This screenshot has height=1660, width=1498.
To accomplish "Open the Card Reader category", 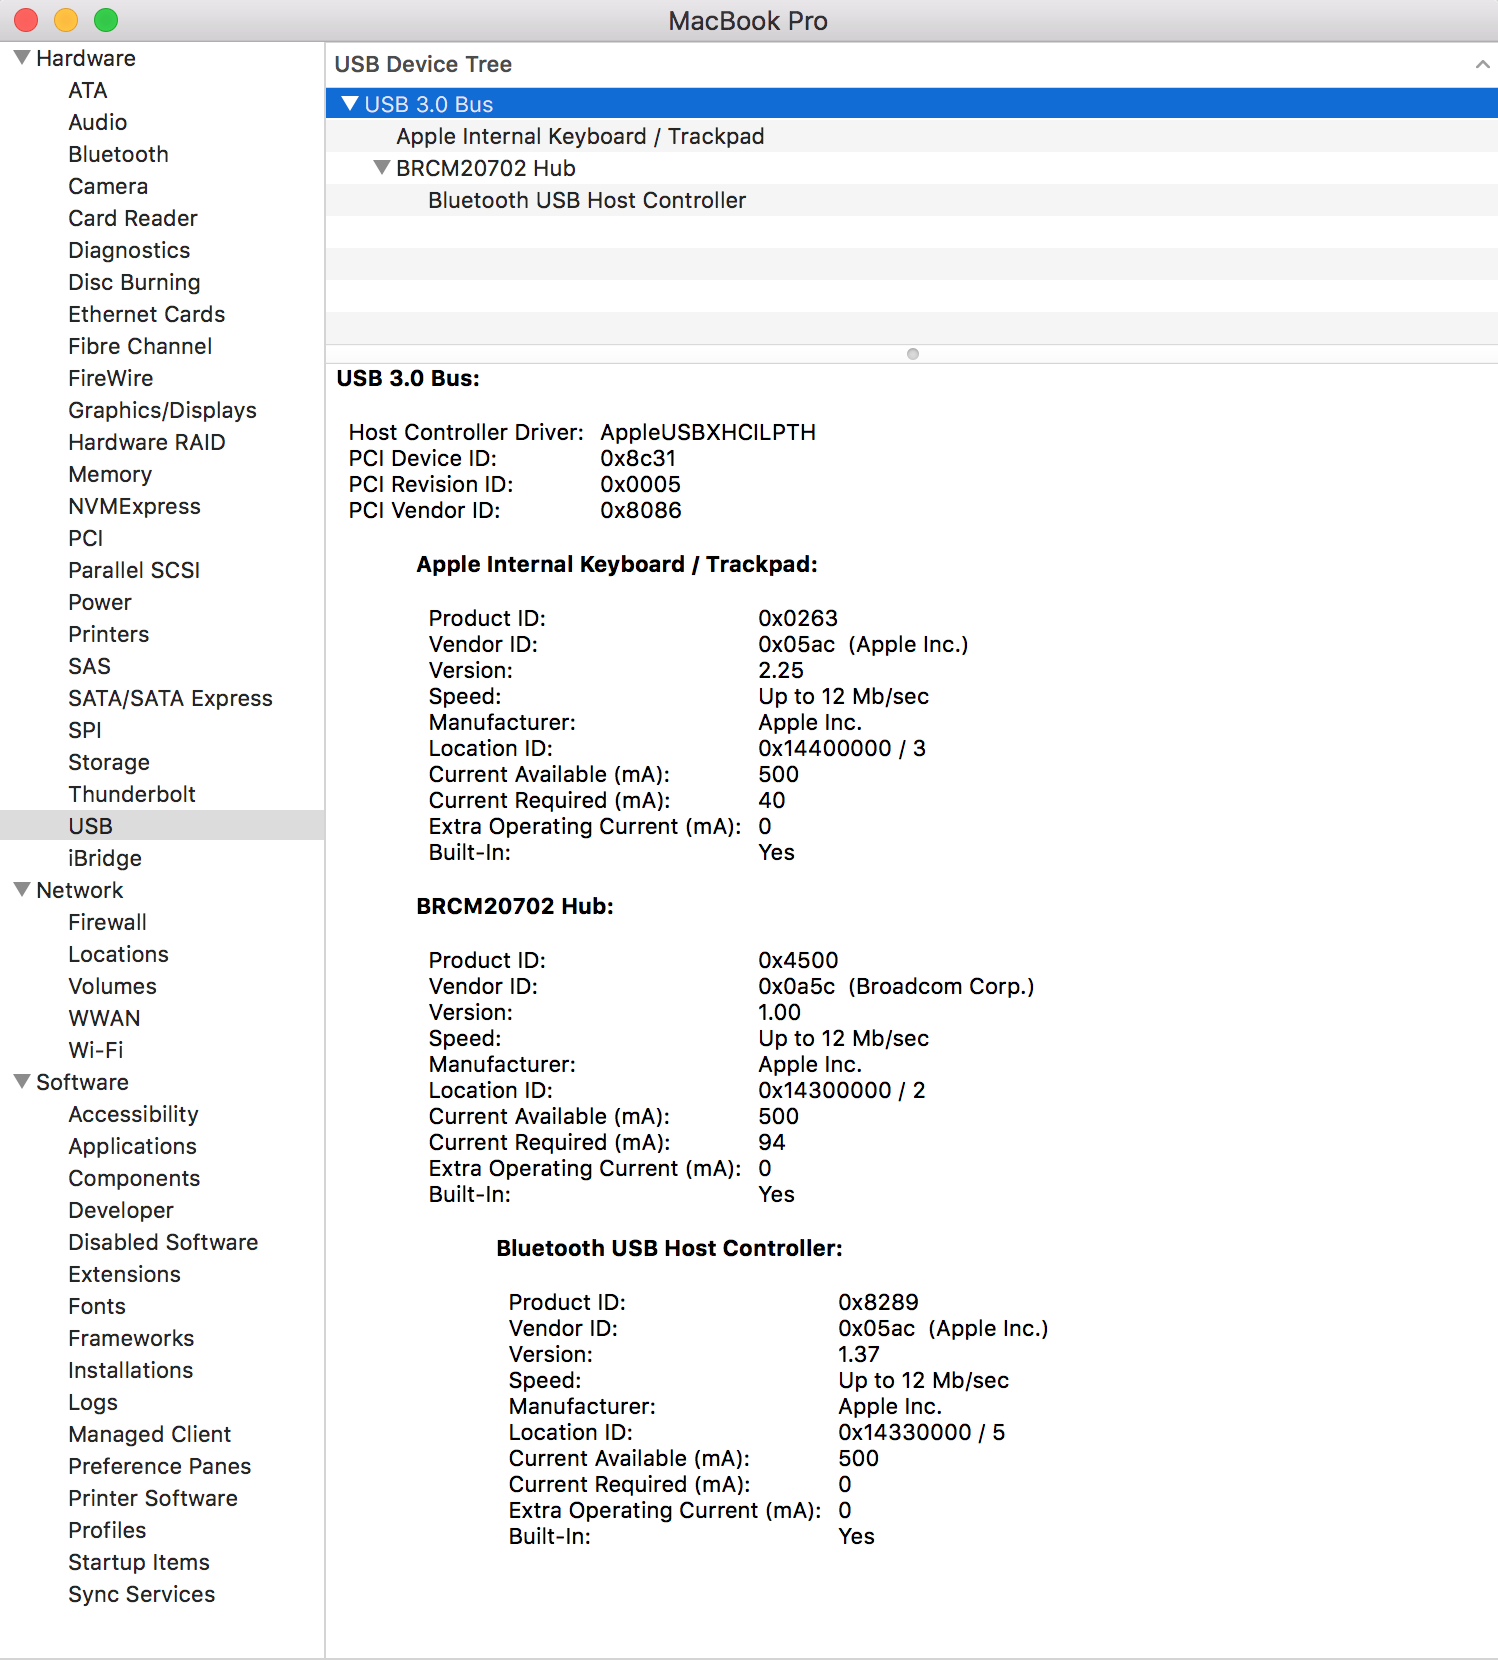I will tap(133, 218).
